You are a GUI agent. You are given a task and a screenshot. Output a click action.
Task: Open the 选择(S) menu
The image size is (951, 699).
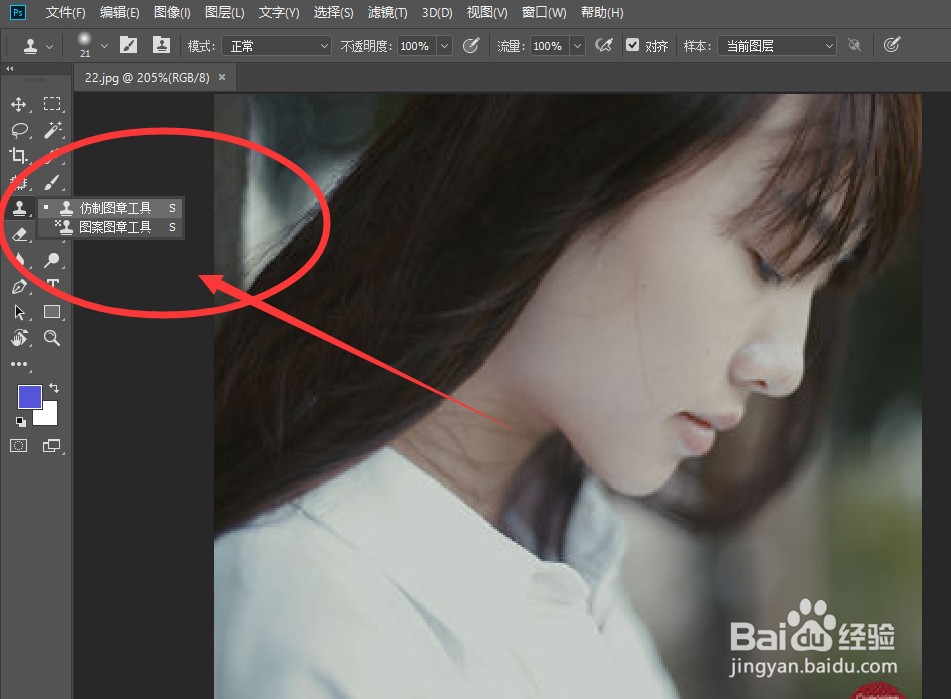coord(333,13)
